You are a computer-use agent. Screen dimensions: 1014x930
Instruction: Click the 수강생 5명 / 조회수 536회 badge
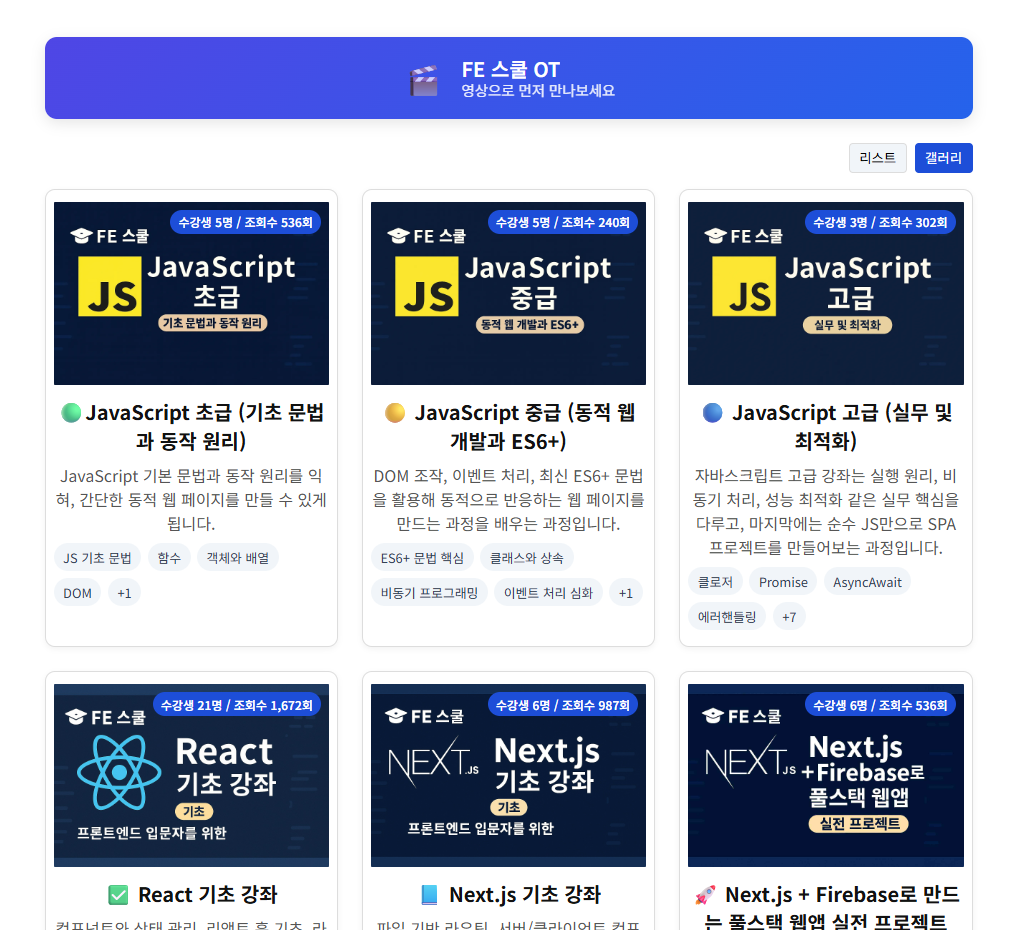coord(245,222)
